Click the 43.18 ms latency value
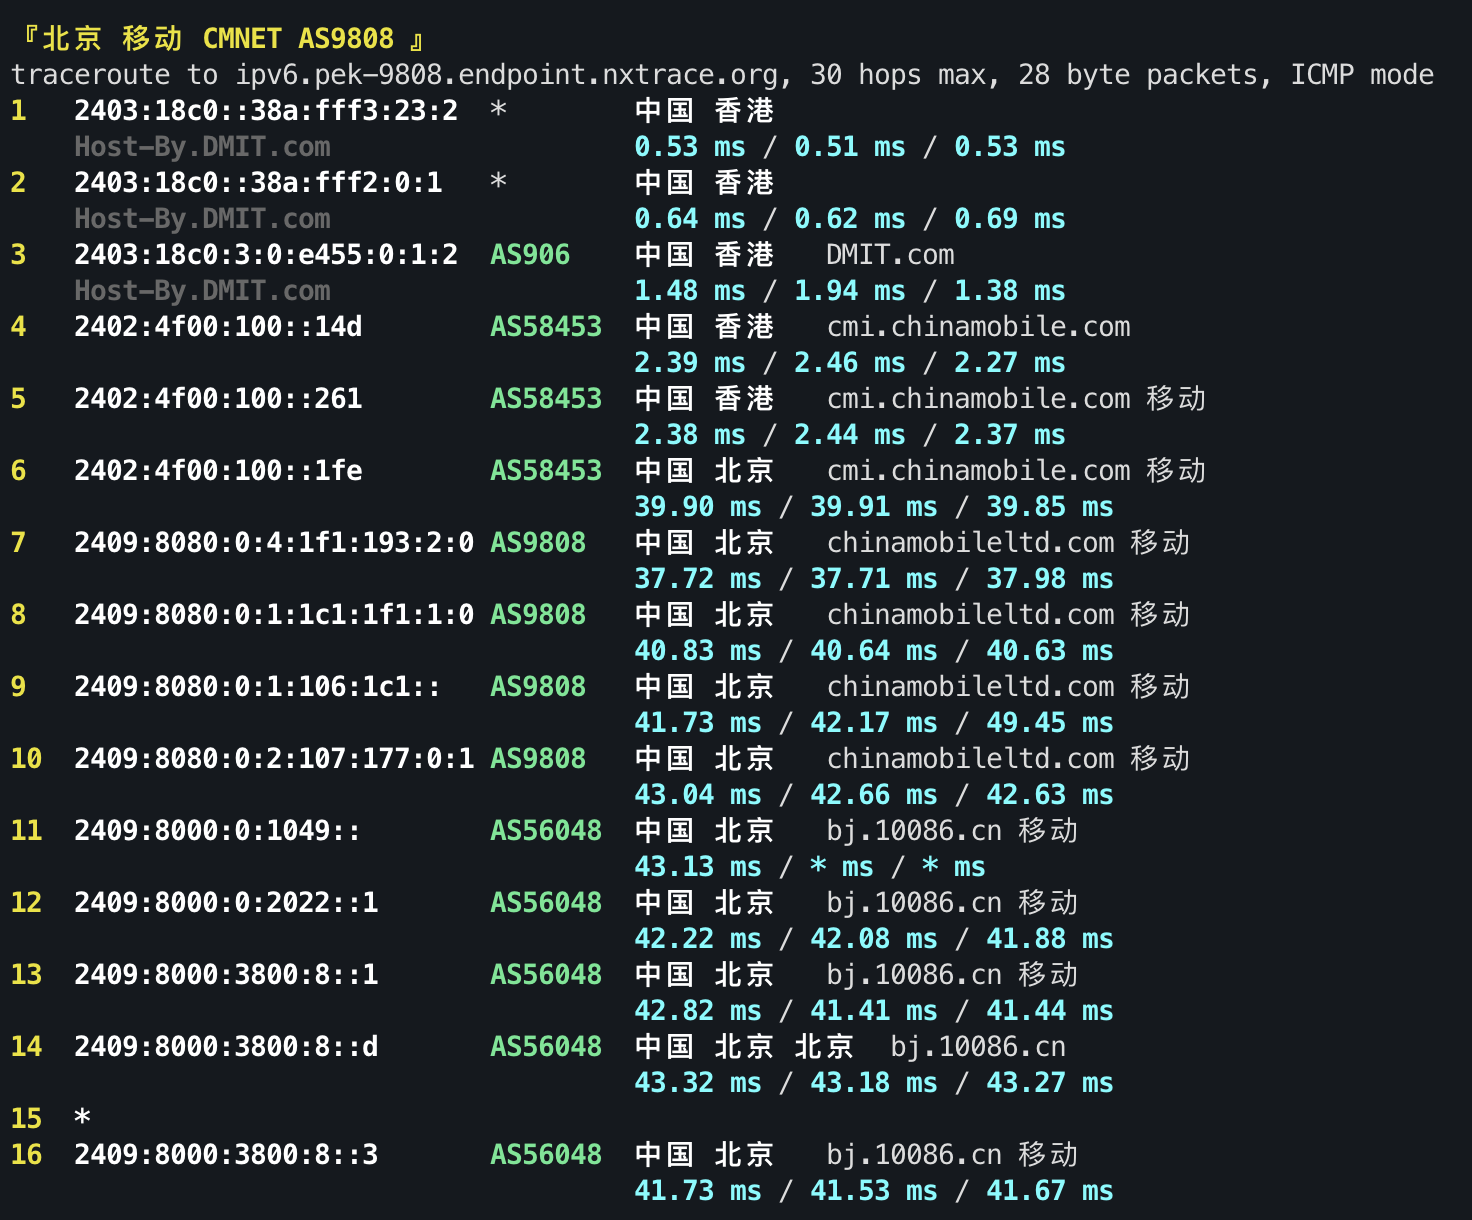This screenshot has height=1220, width=1472. point(874,1082)
